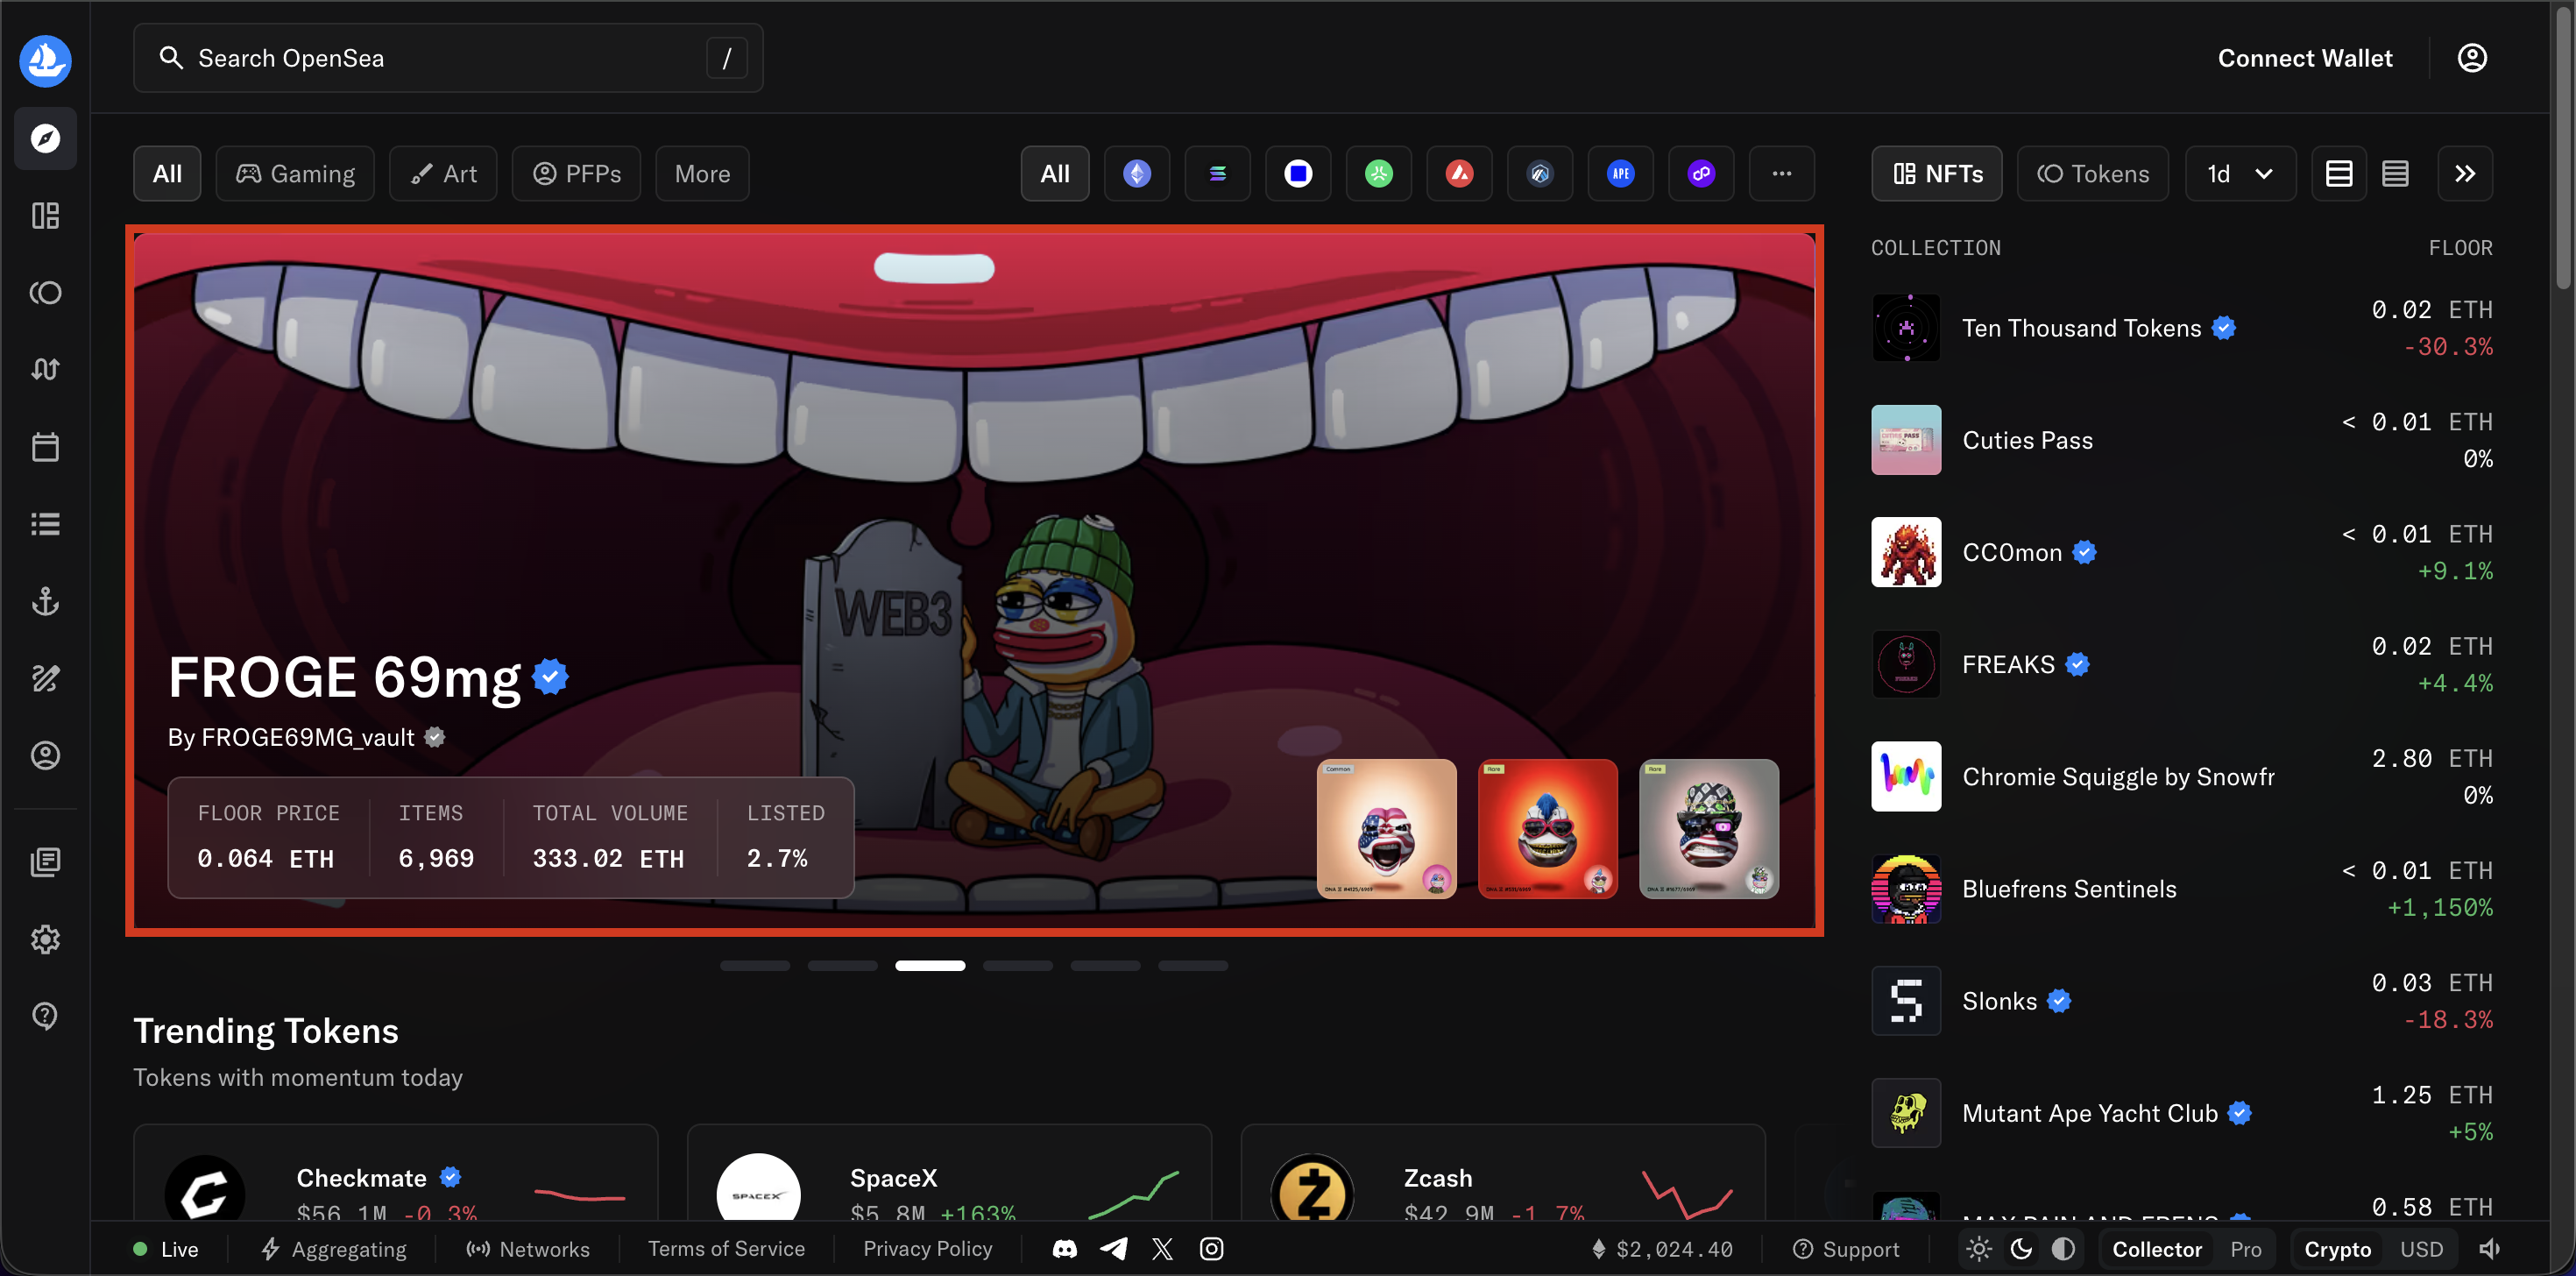Open the Drops calendar sidebar icon
This screenshot has height=1276, width=2576.
click(45, 447)
